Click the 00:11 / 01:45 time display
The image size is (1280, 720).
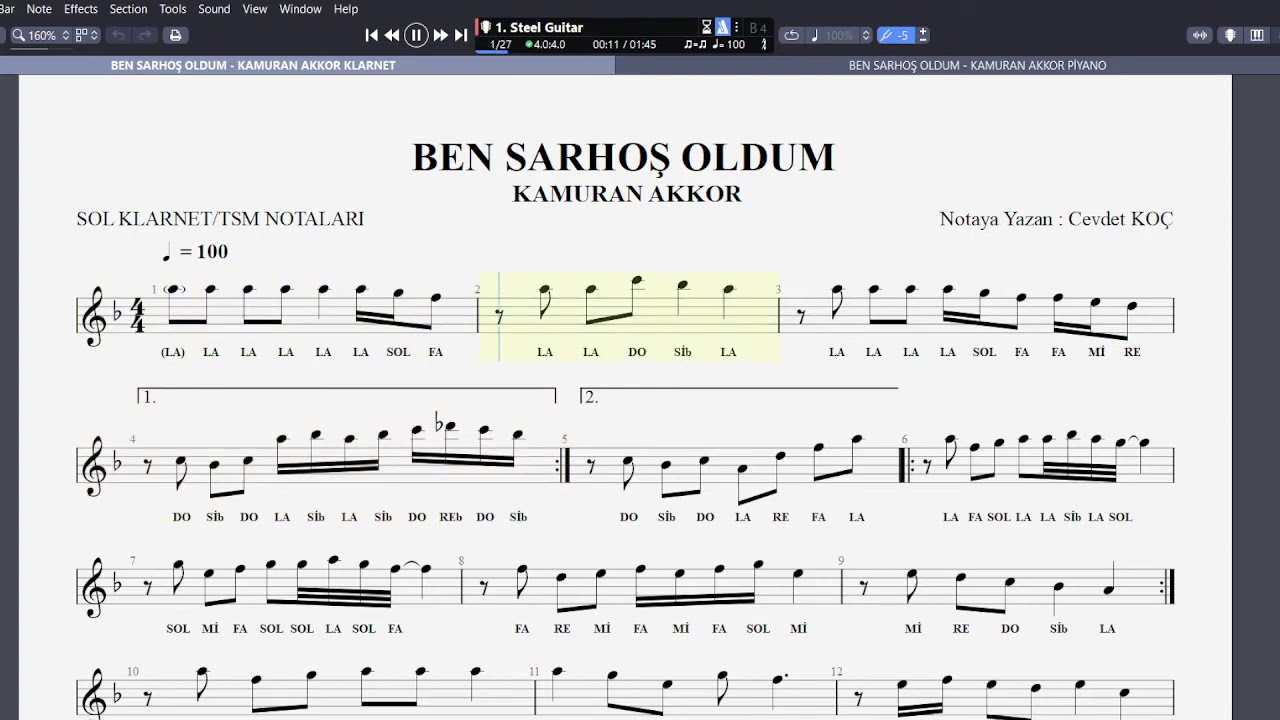[x=624, y=45]
